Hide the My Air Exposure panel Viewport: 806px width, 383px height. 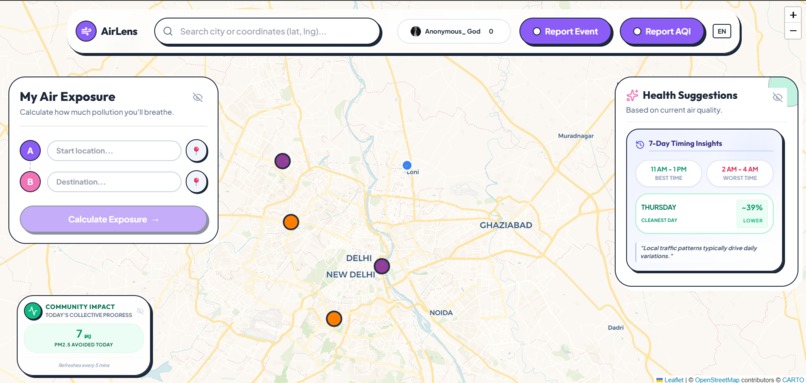pyautogui.click(x=197, y=97)
